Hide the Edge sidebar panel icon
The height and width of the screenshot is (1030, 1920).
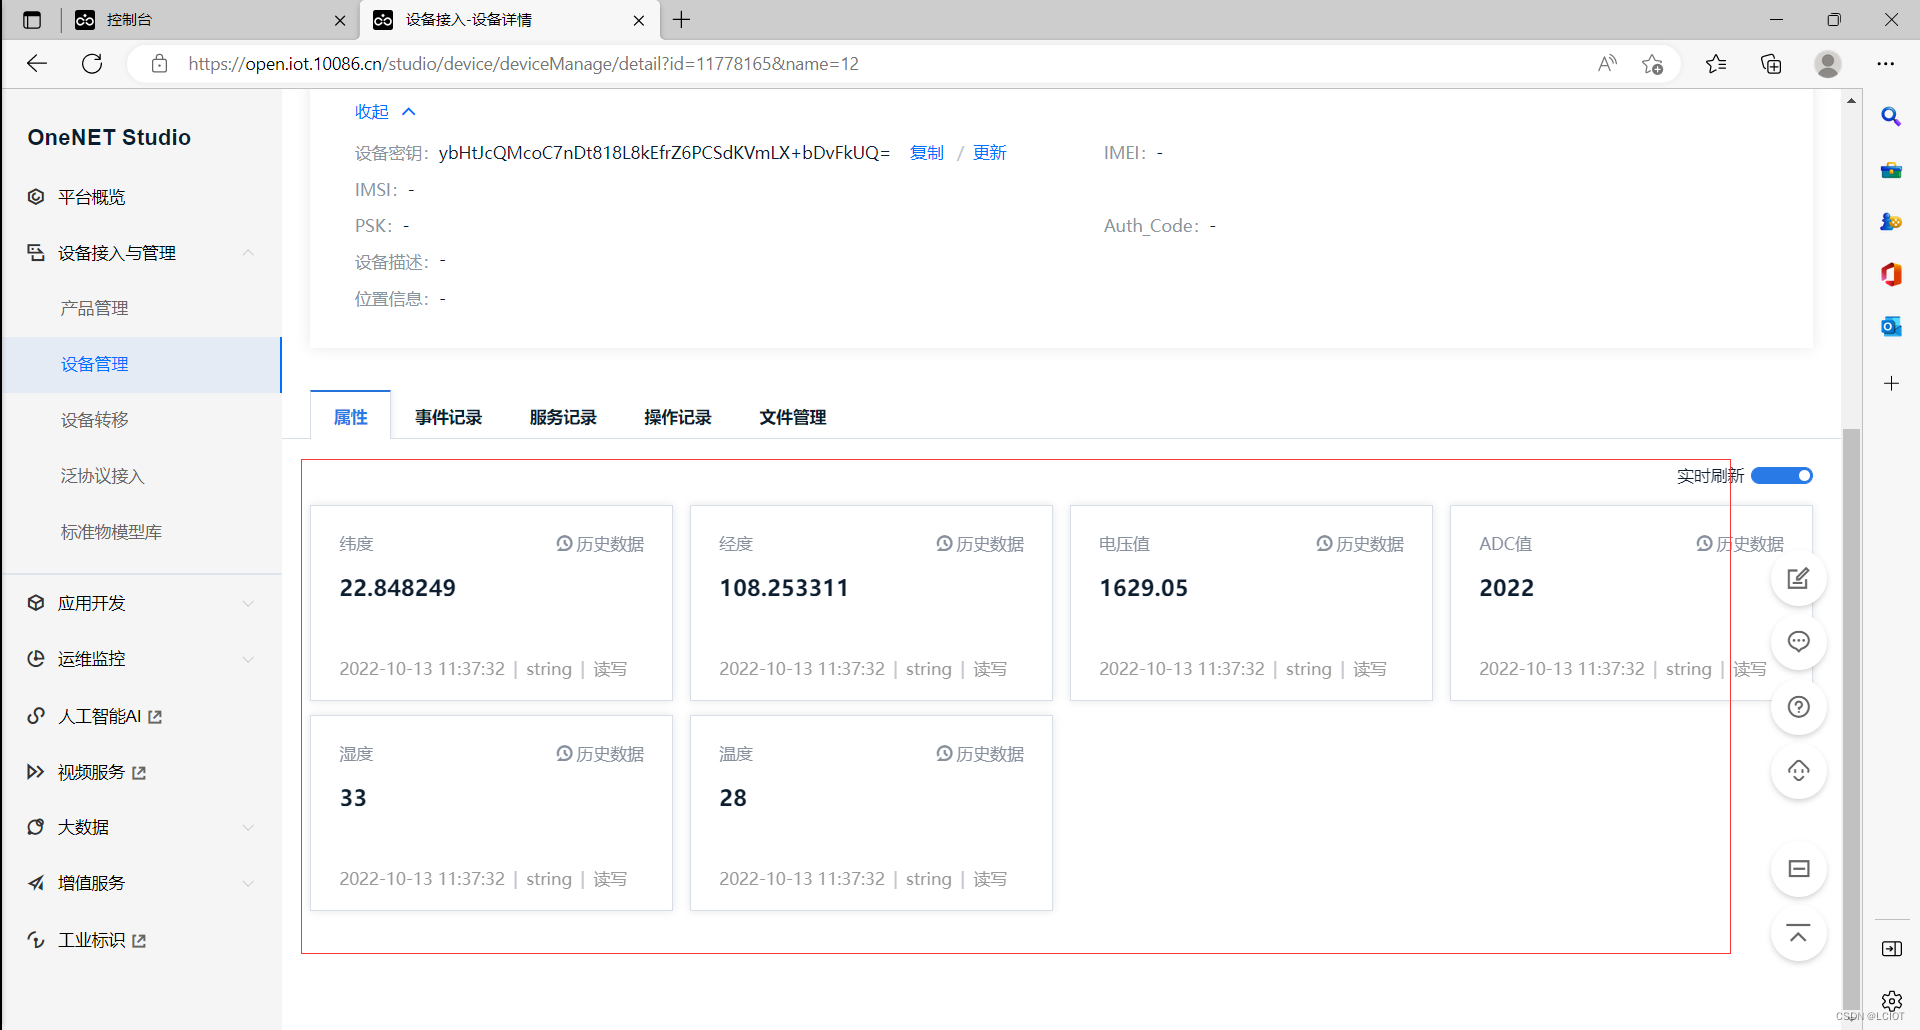pos(1891,949)
